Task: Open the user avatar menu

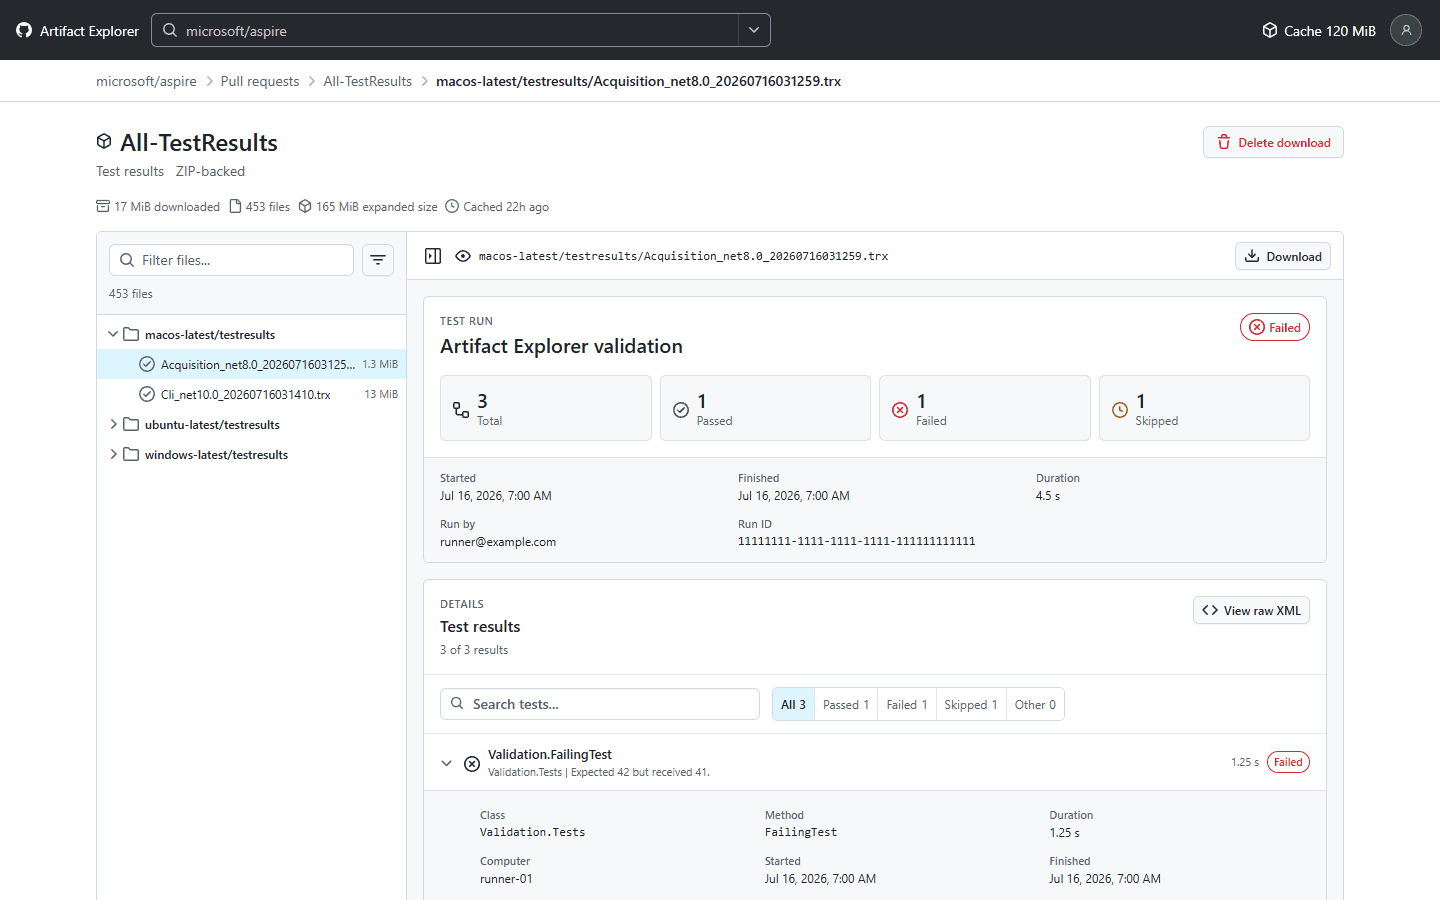Action: pyautogui.click(x=1406, y=30)
